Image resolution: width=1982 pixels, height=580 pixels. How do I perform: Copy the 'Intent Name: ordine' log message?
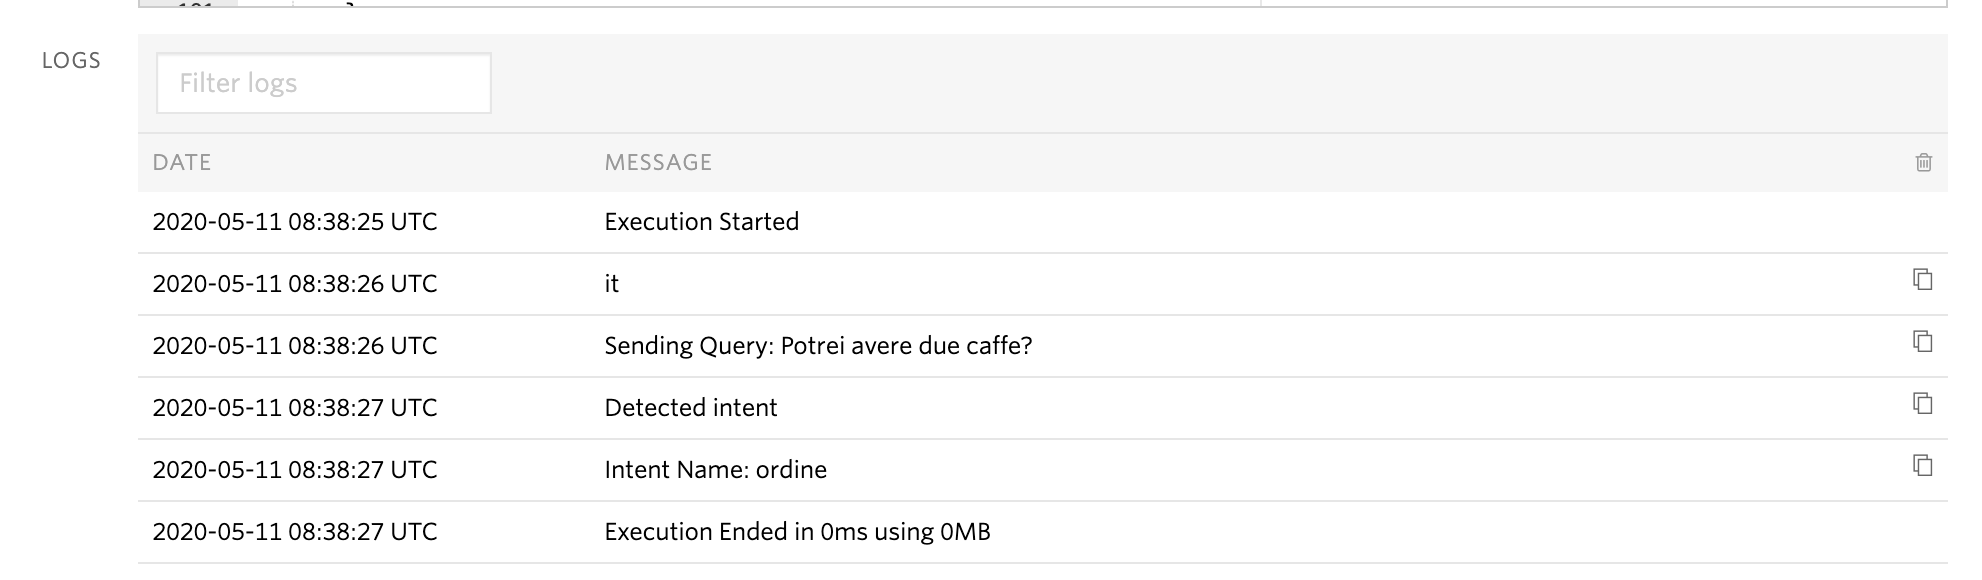tap(1922, 466)
